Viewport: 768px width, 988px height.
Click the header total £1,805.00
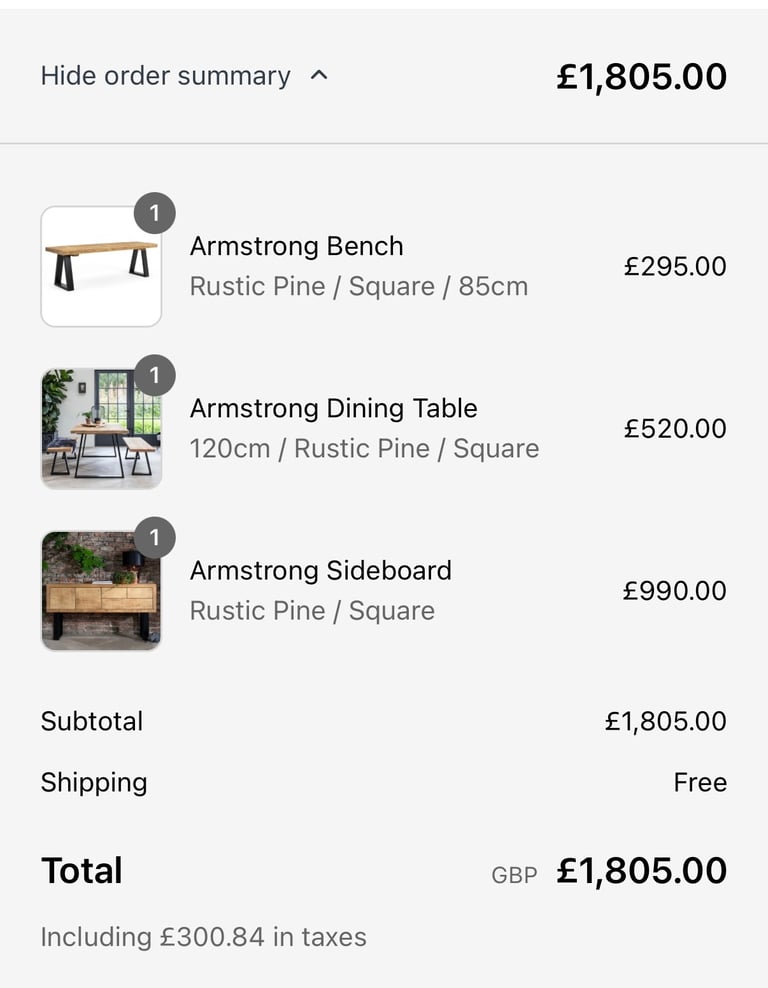click(x=641, y=76)
